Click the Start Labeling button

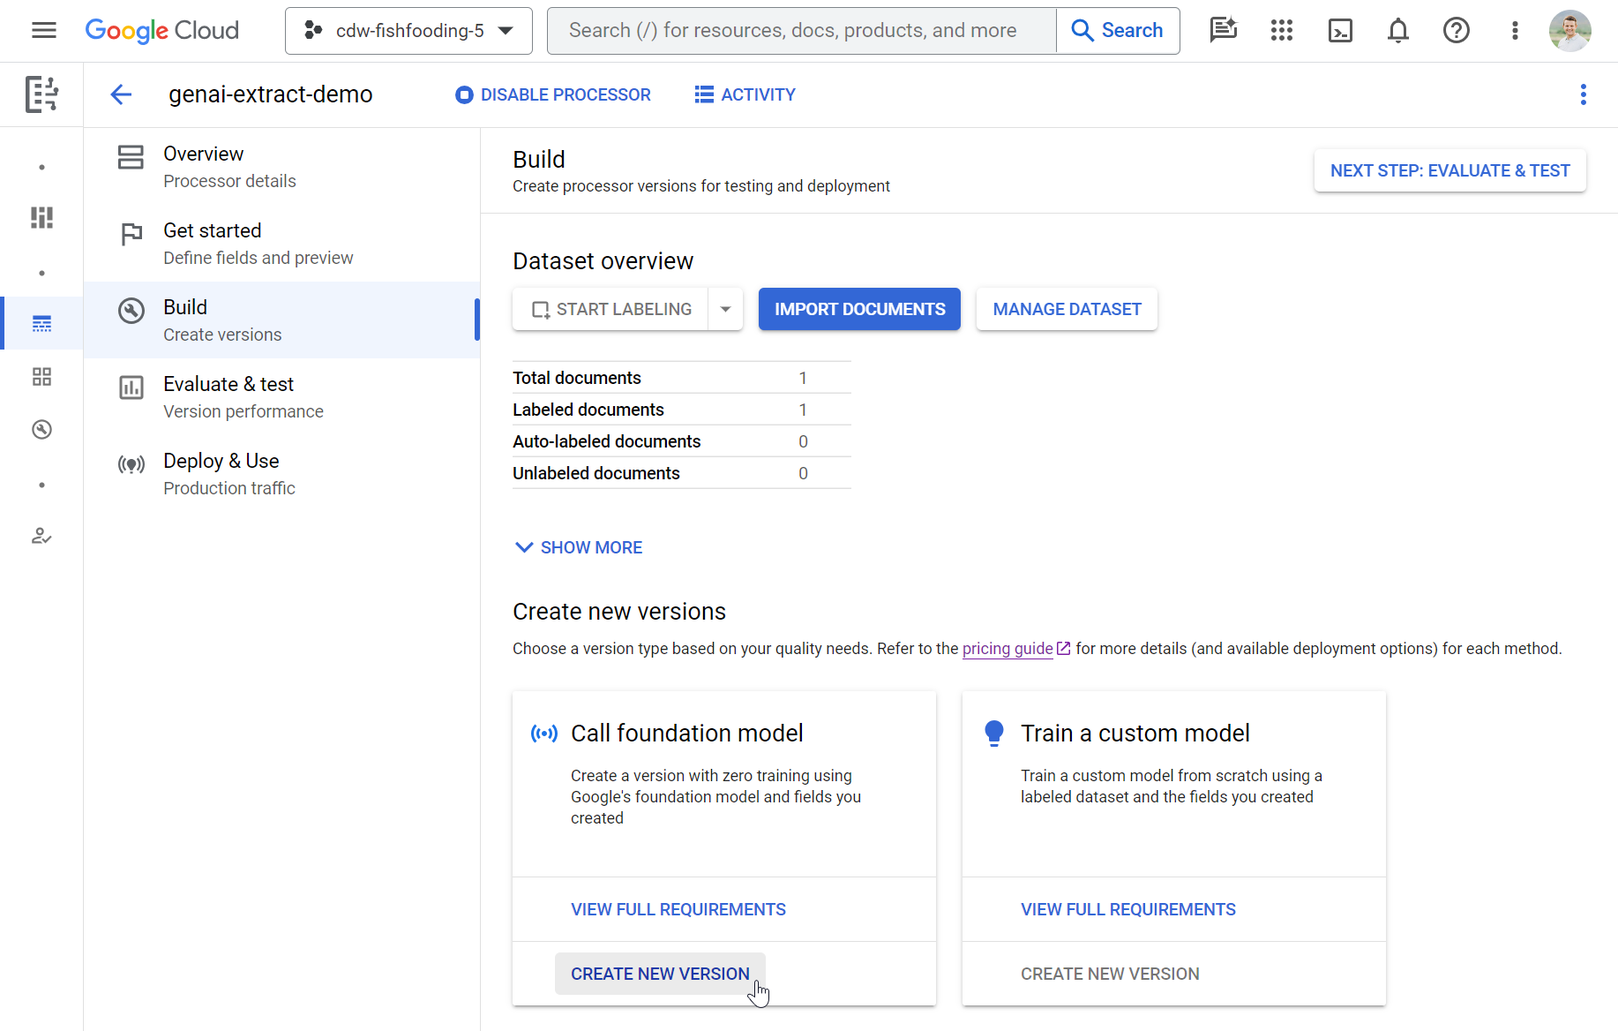611,310
